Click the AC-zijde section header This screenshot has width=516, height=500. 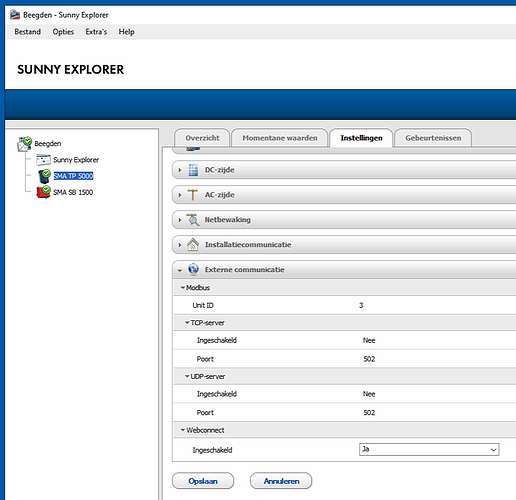click(344, 195)
